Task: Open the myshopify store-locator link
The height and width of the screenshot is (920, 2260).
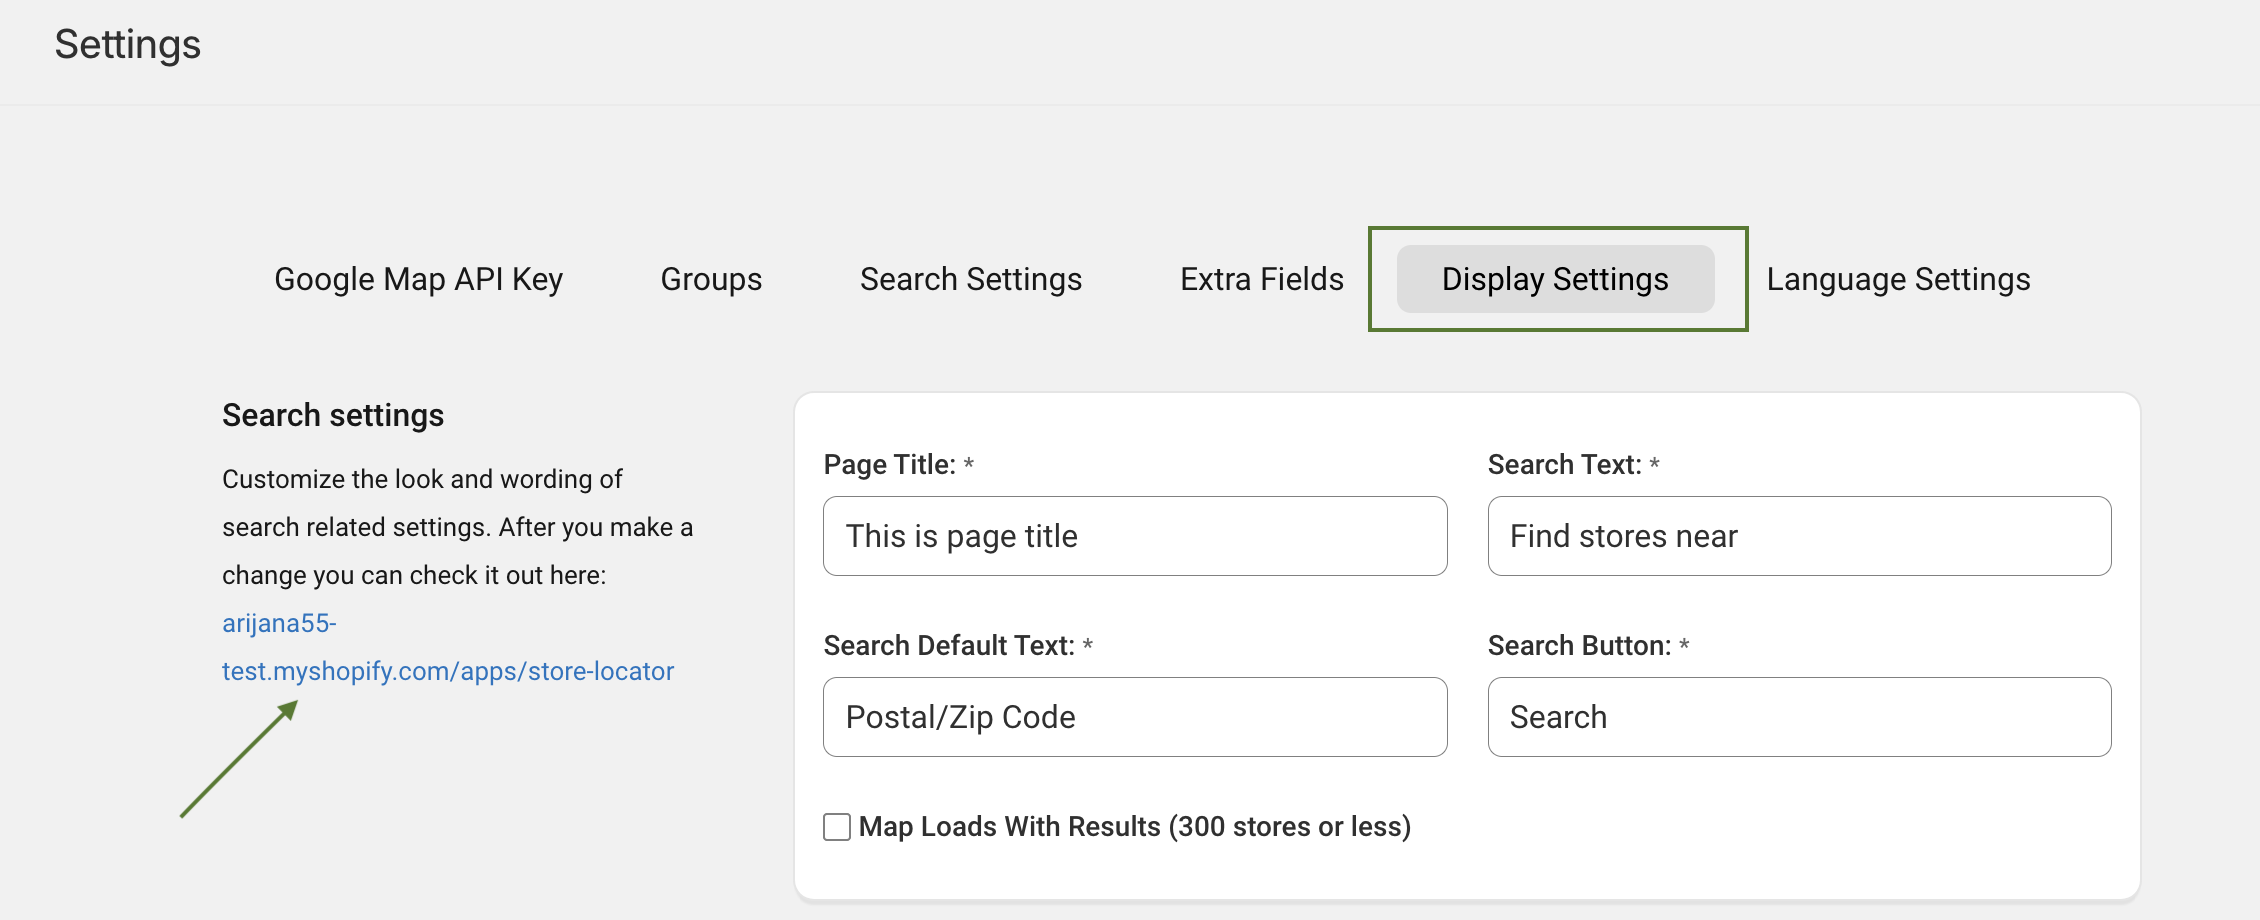Action: point(447,671)
